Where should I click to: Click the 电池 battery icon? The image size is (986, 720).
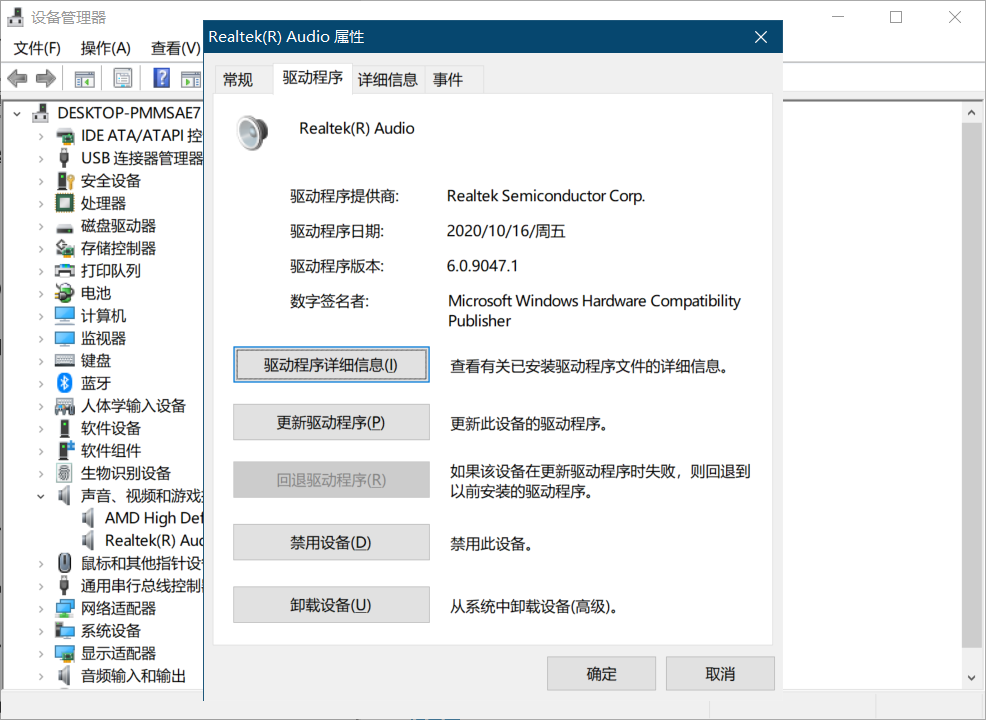[x=65, y=293]
